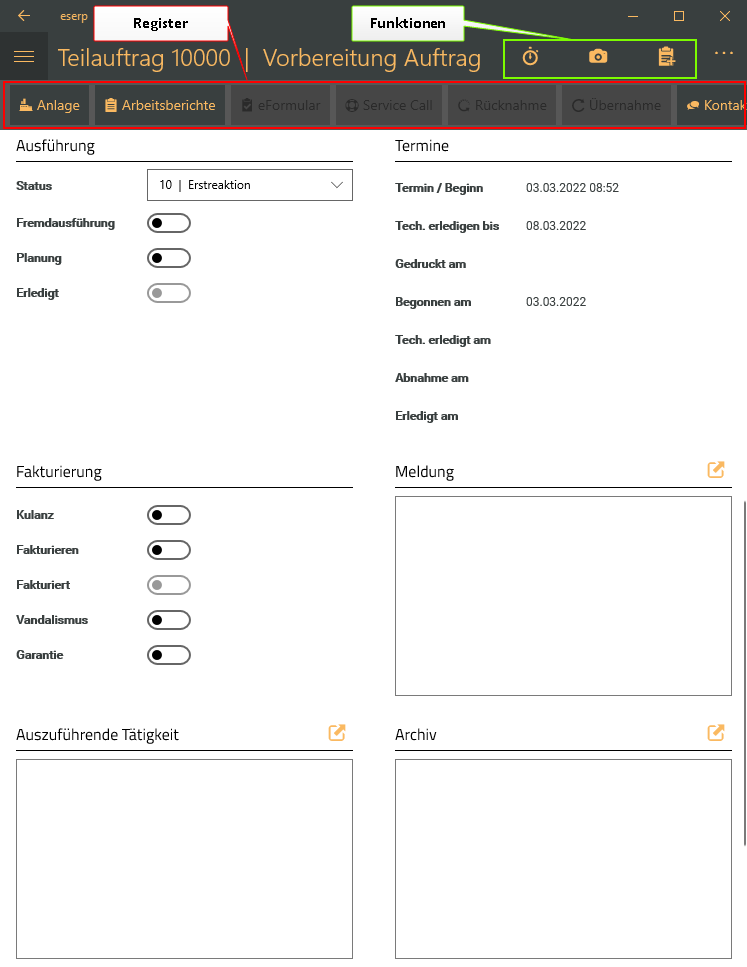Enable the Fakturieren switch
This screenshot has width=747, height=967.
169,550
